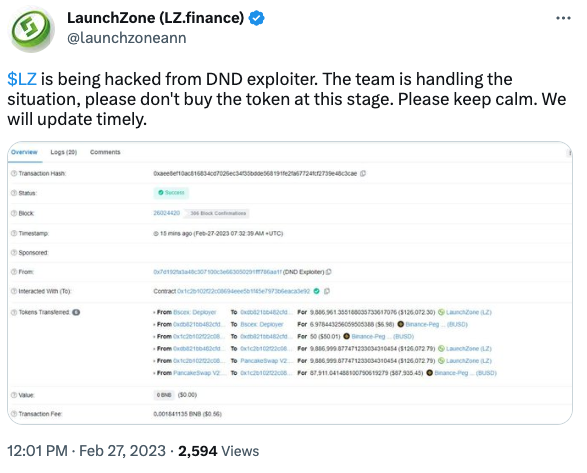Copy the transaction hash with the copy icon
Viewport: 587px width, 473px height.
tap(363, 173)
